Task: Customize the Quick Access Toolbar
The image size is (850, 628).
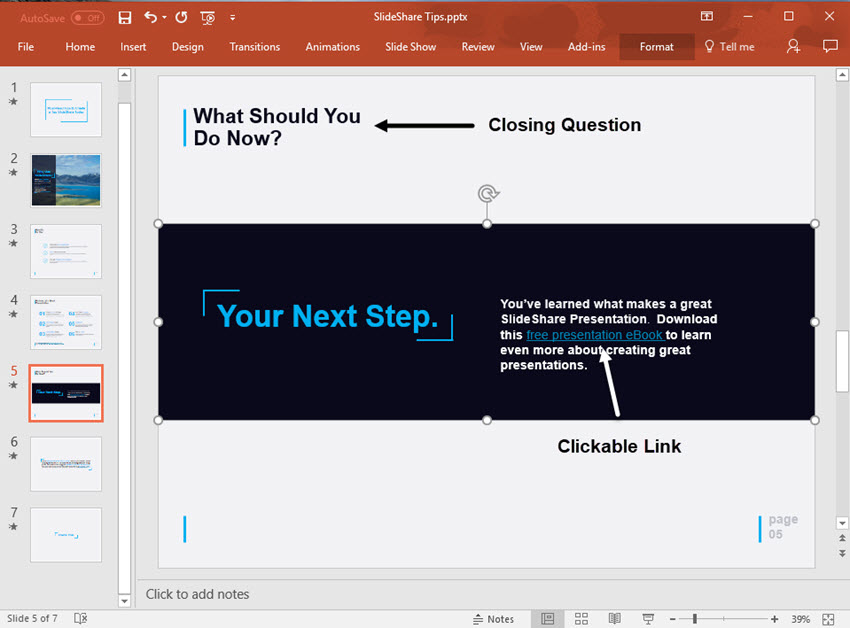Action: [232, 17]
